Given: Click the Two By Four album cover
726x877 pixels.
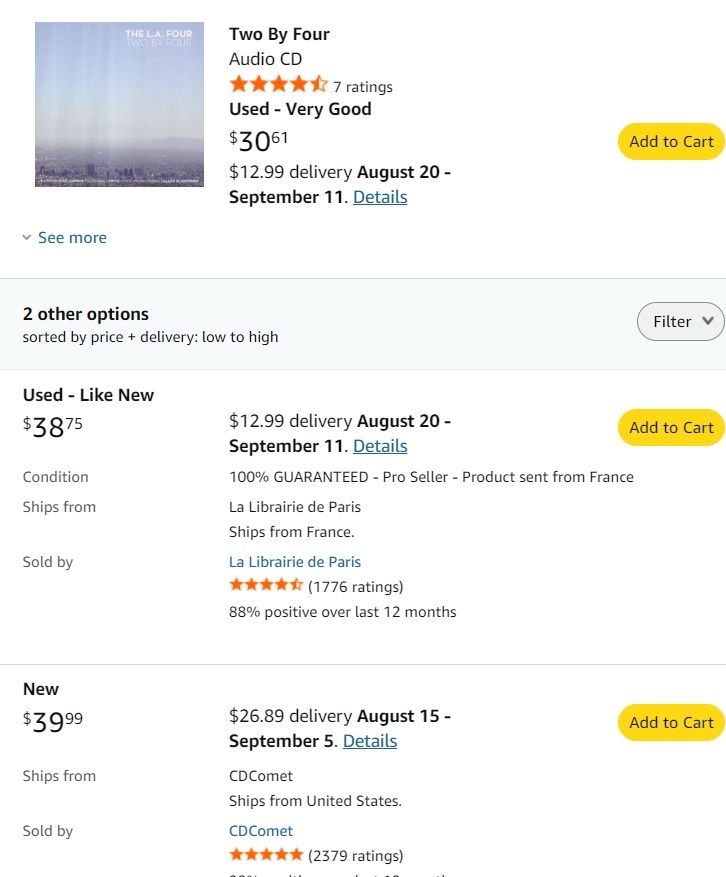Looking at the screenshot, I should click(x=119, y=104).
